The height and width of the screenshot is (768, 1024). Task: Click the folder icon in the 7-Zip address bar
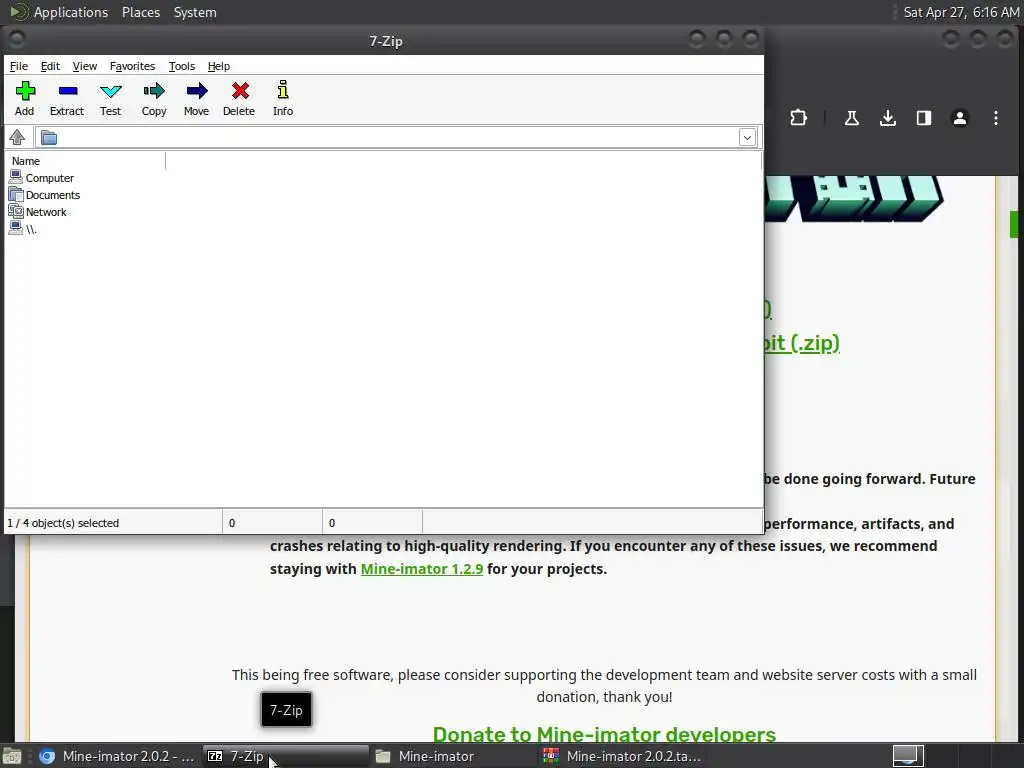[49, 137]
